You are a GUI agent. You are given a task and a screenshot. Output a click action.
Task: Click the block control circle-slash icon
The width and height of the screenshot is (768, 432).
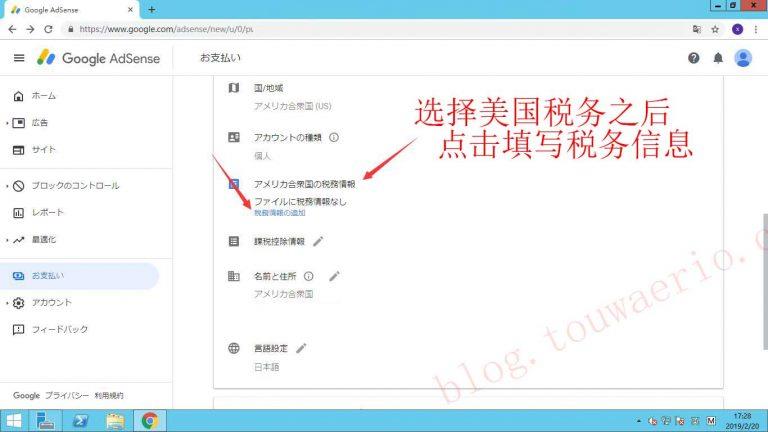click(x=19, y=186)
